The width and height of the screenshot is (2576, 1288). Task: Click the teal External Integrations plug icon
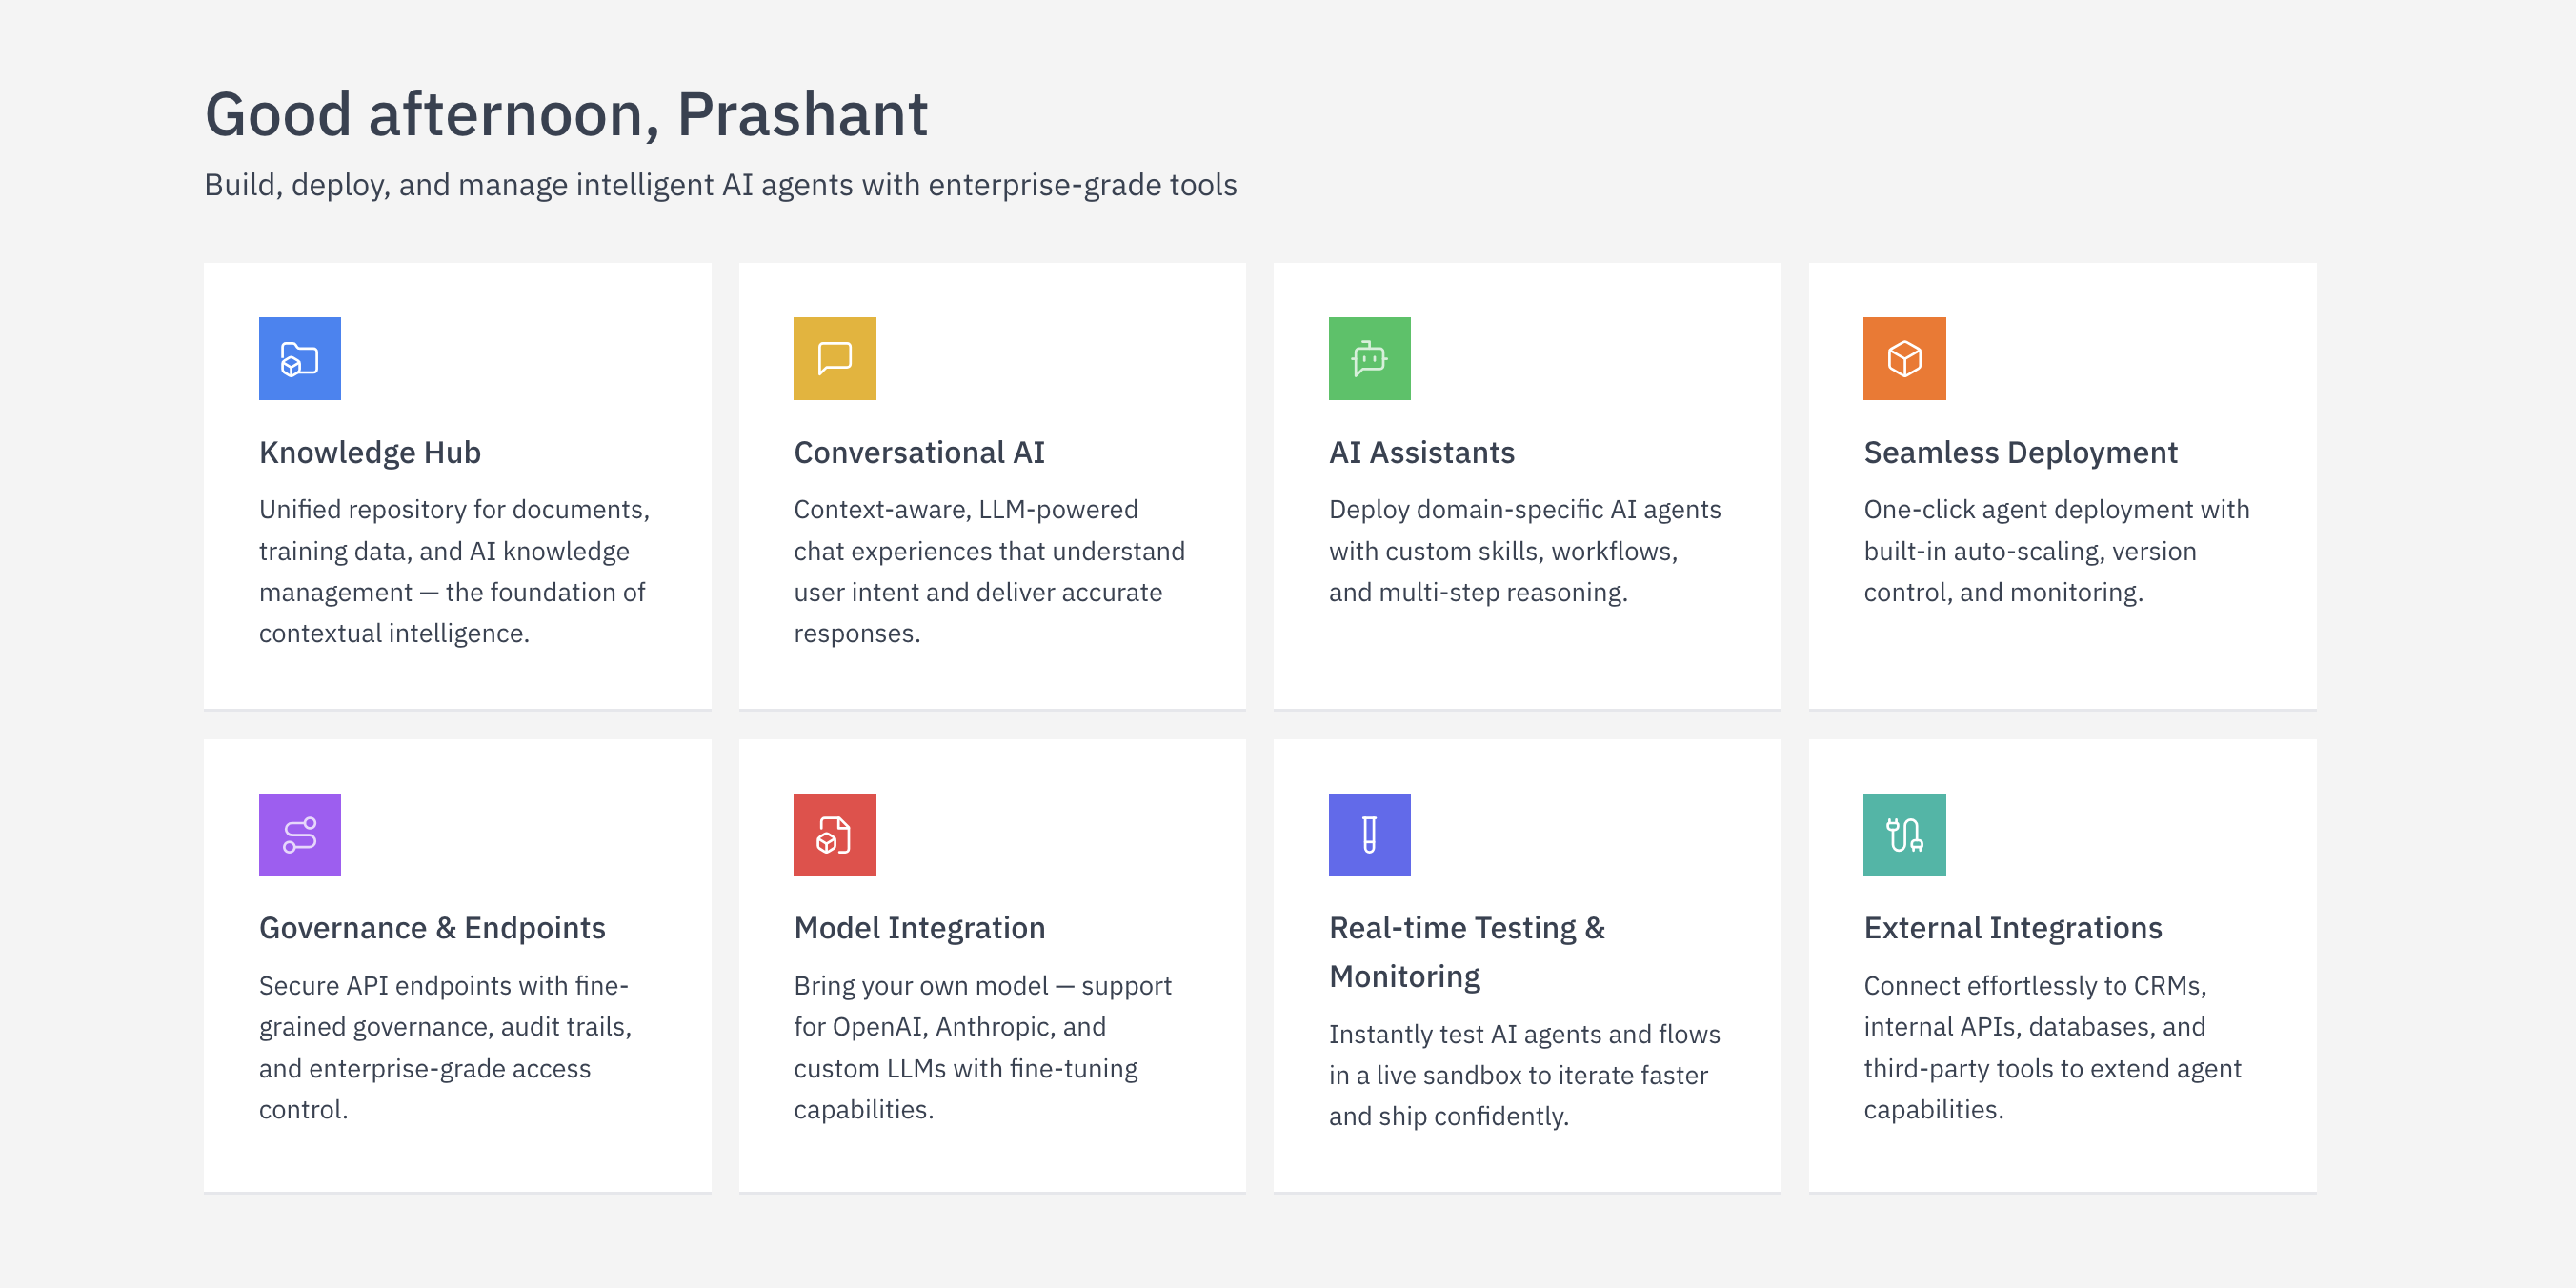(x=1904, y=834)
